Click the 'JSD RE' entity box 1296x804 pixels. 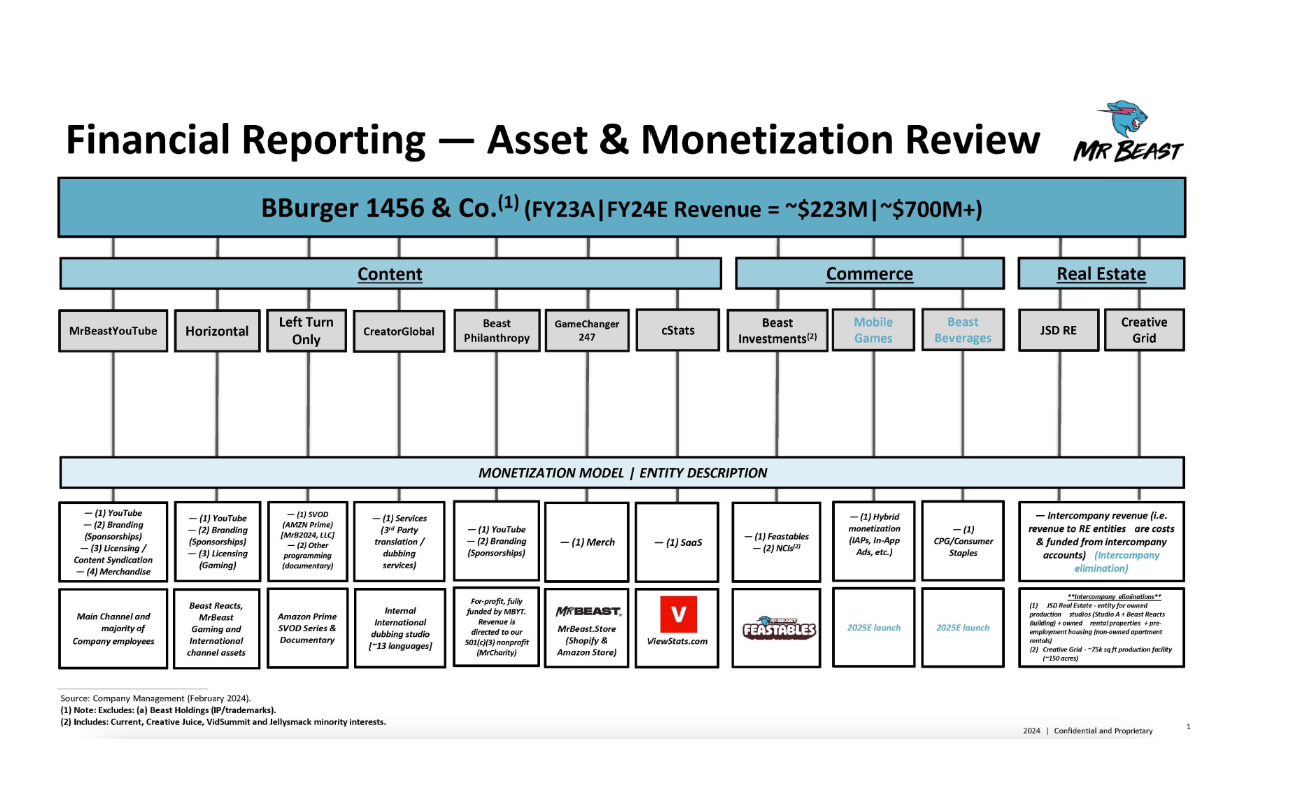tap(1057, 330)
